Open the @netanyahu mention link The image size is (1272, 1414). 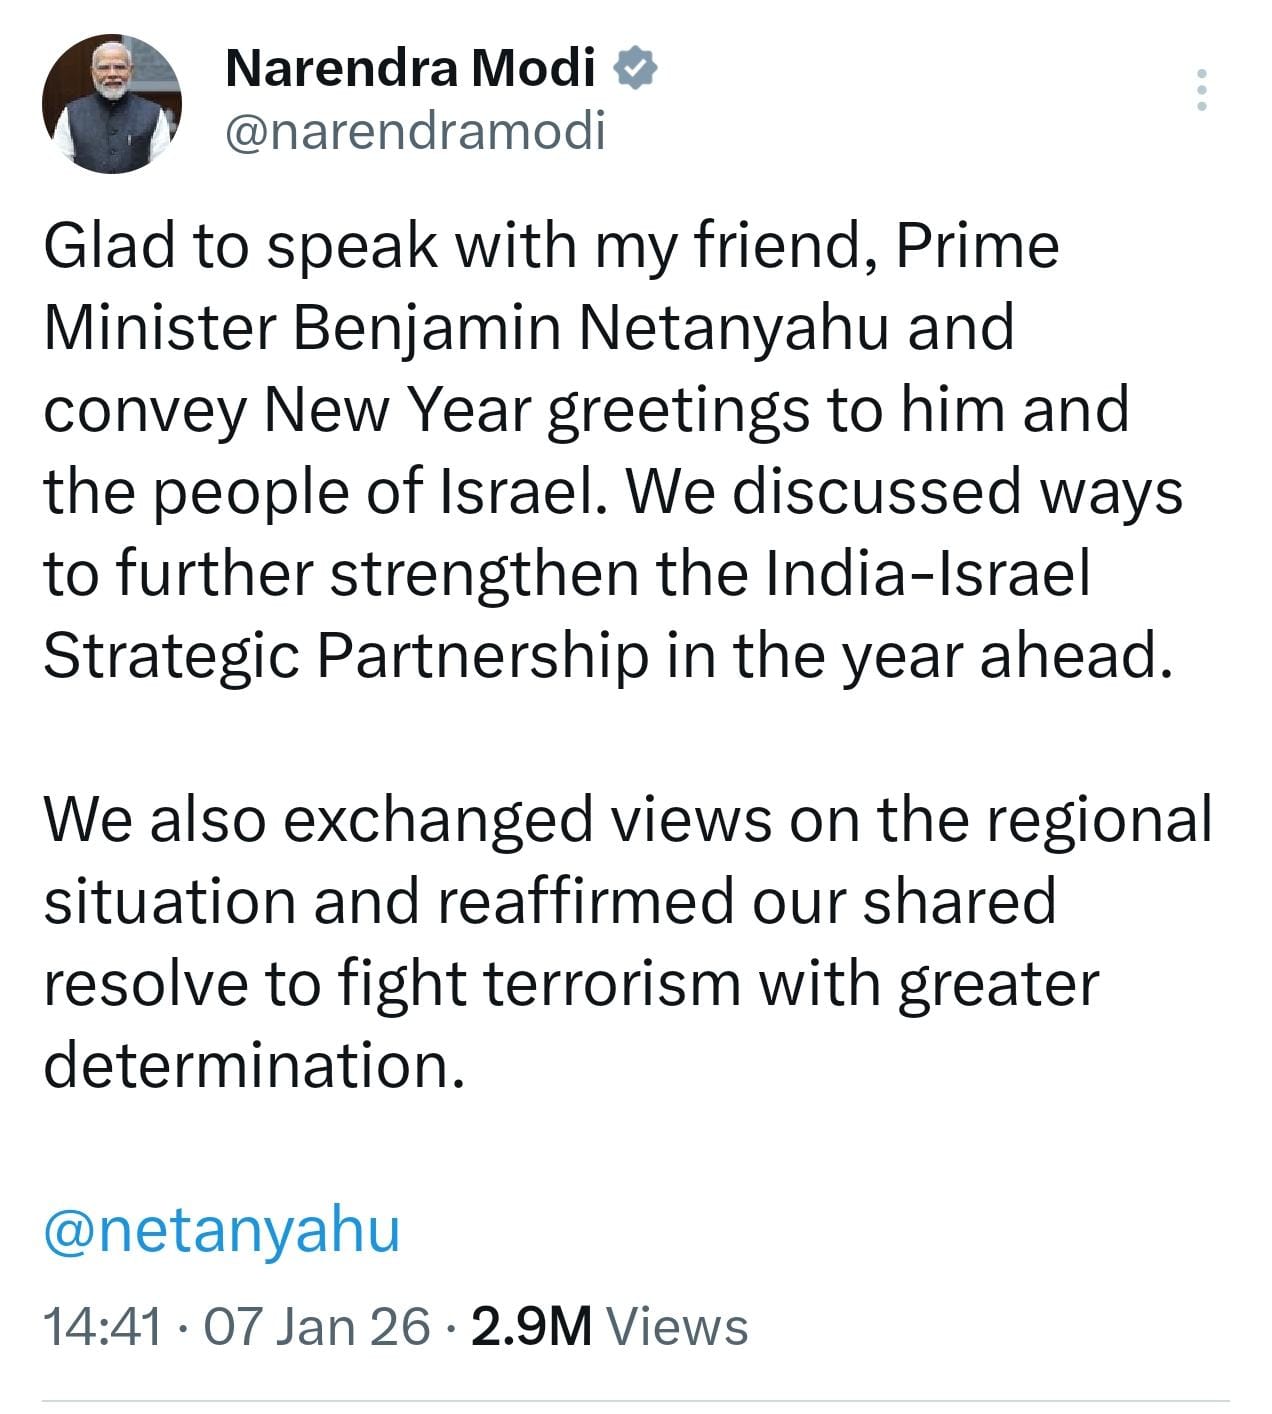(x=222, y=1229)
